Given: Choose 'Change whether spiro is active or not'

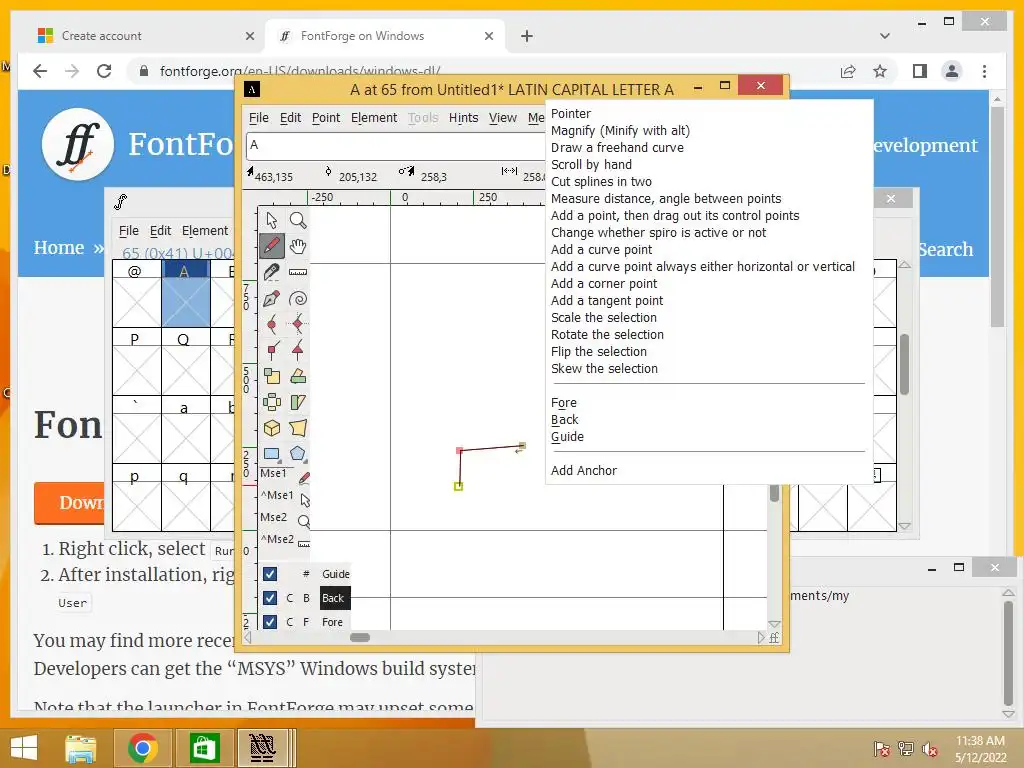Looking at the screenshot, I should pos(658,232).
